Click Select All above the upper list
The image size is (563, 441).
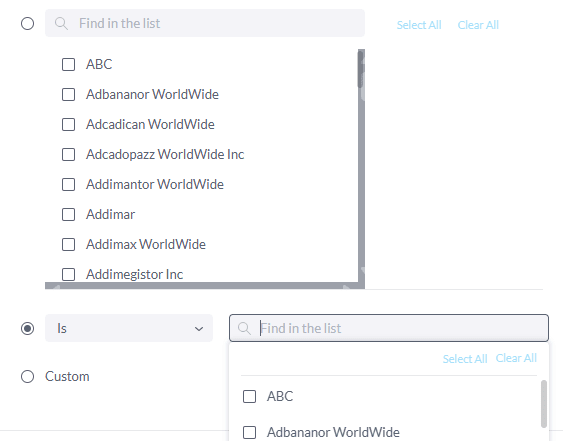[x=419, y=25]
